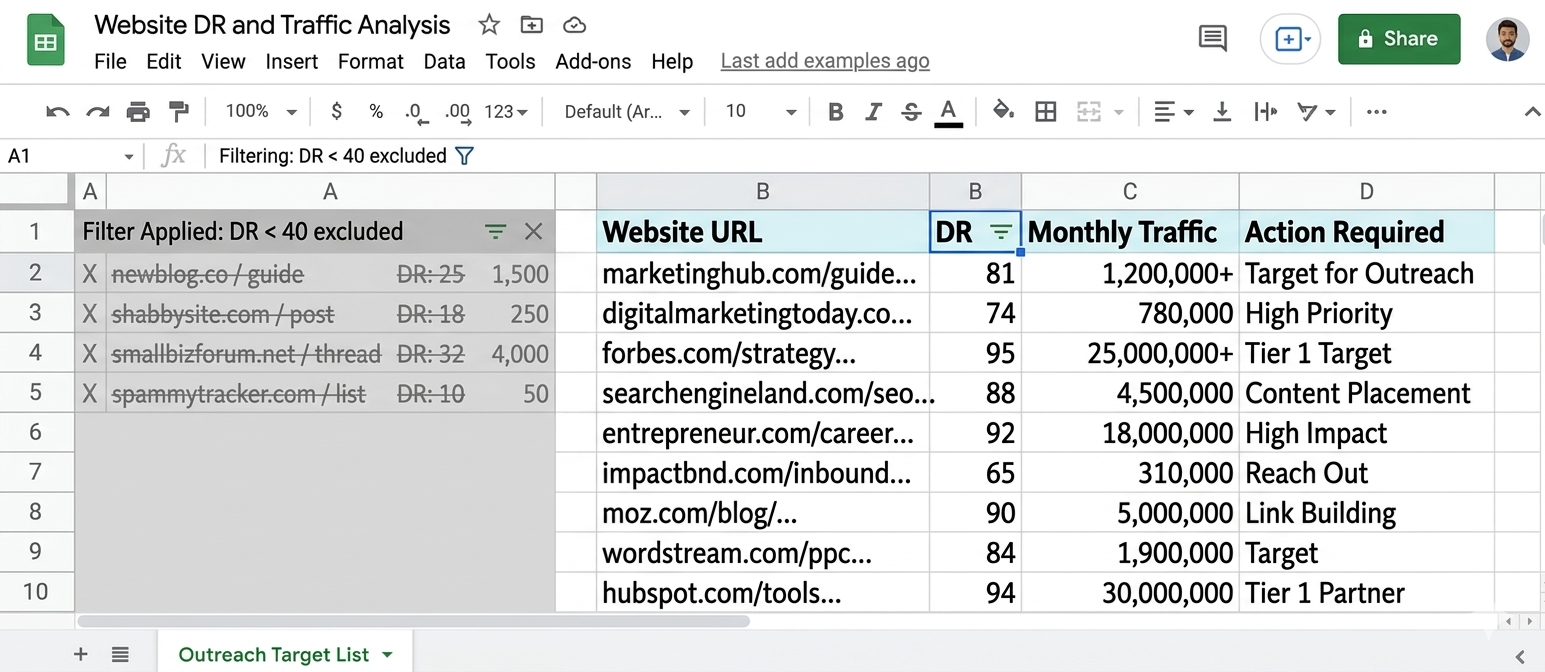Toggle bold formatting
This screenshot has height=672, width=1545.
835,111
